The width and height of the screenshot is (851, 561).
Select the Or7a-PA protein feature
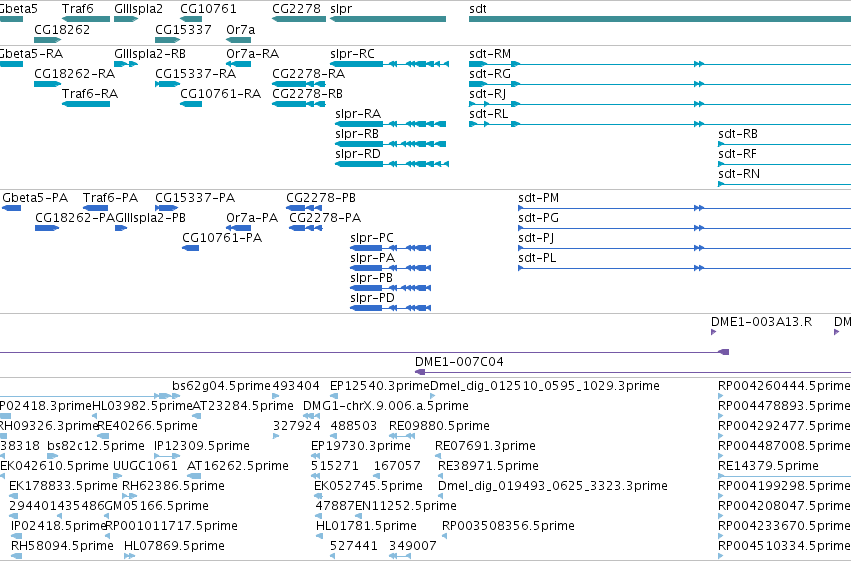click(238, 228)
